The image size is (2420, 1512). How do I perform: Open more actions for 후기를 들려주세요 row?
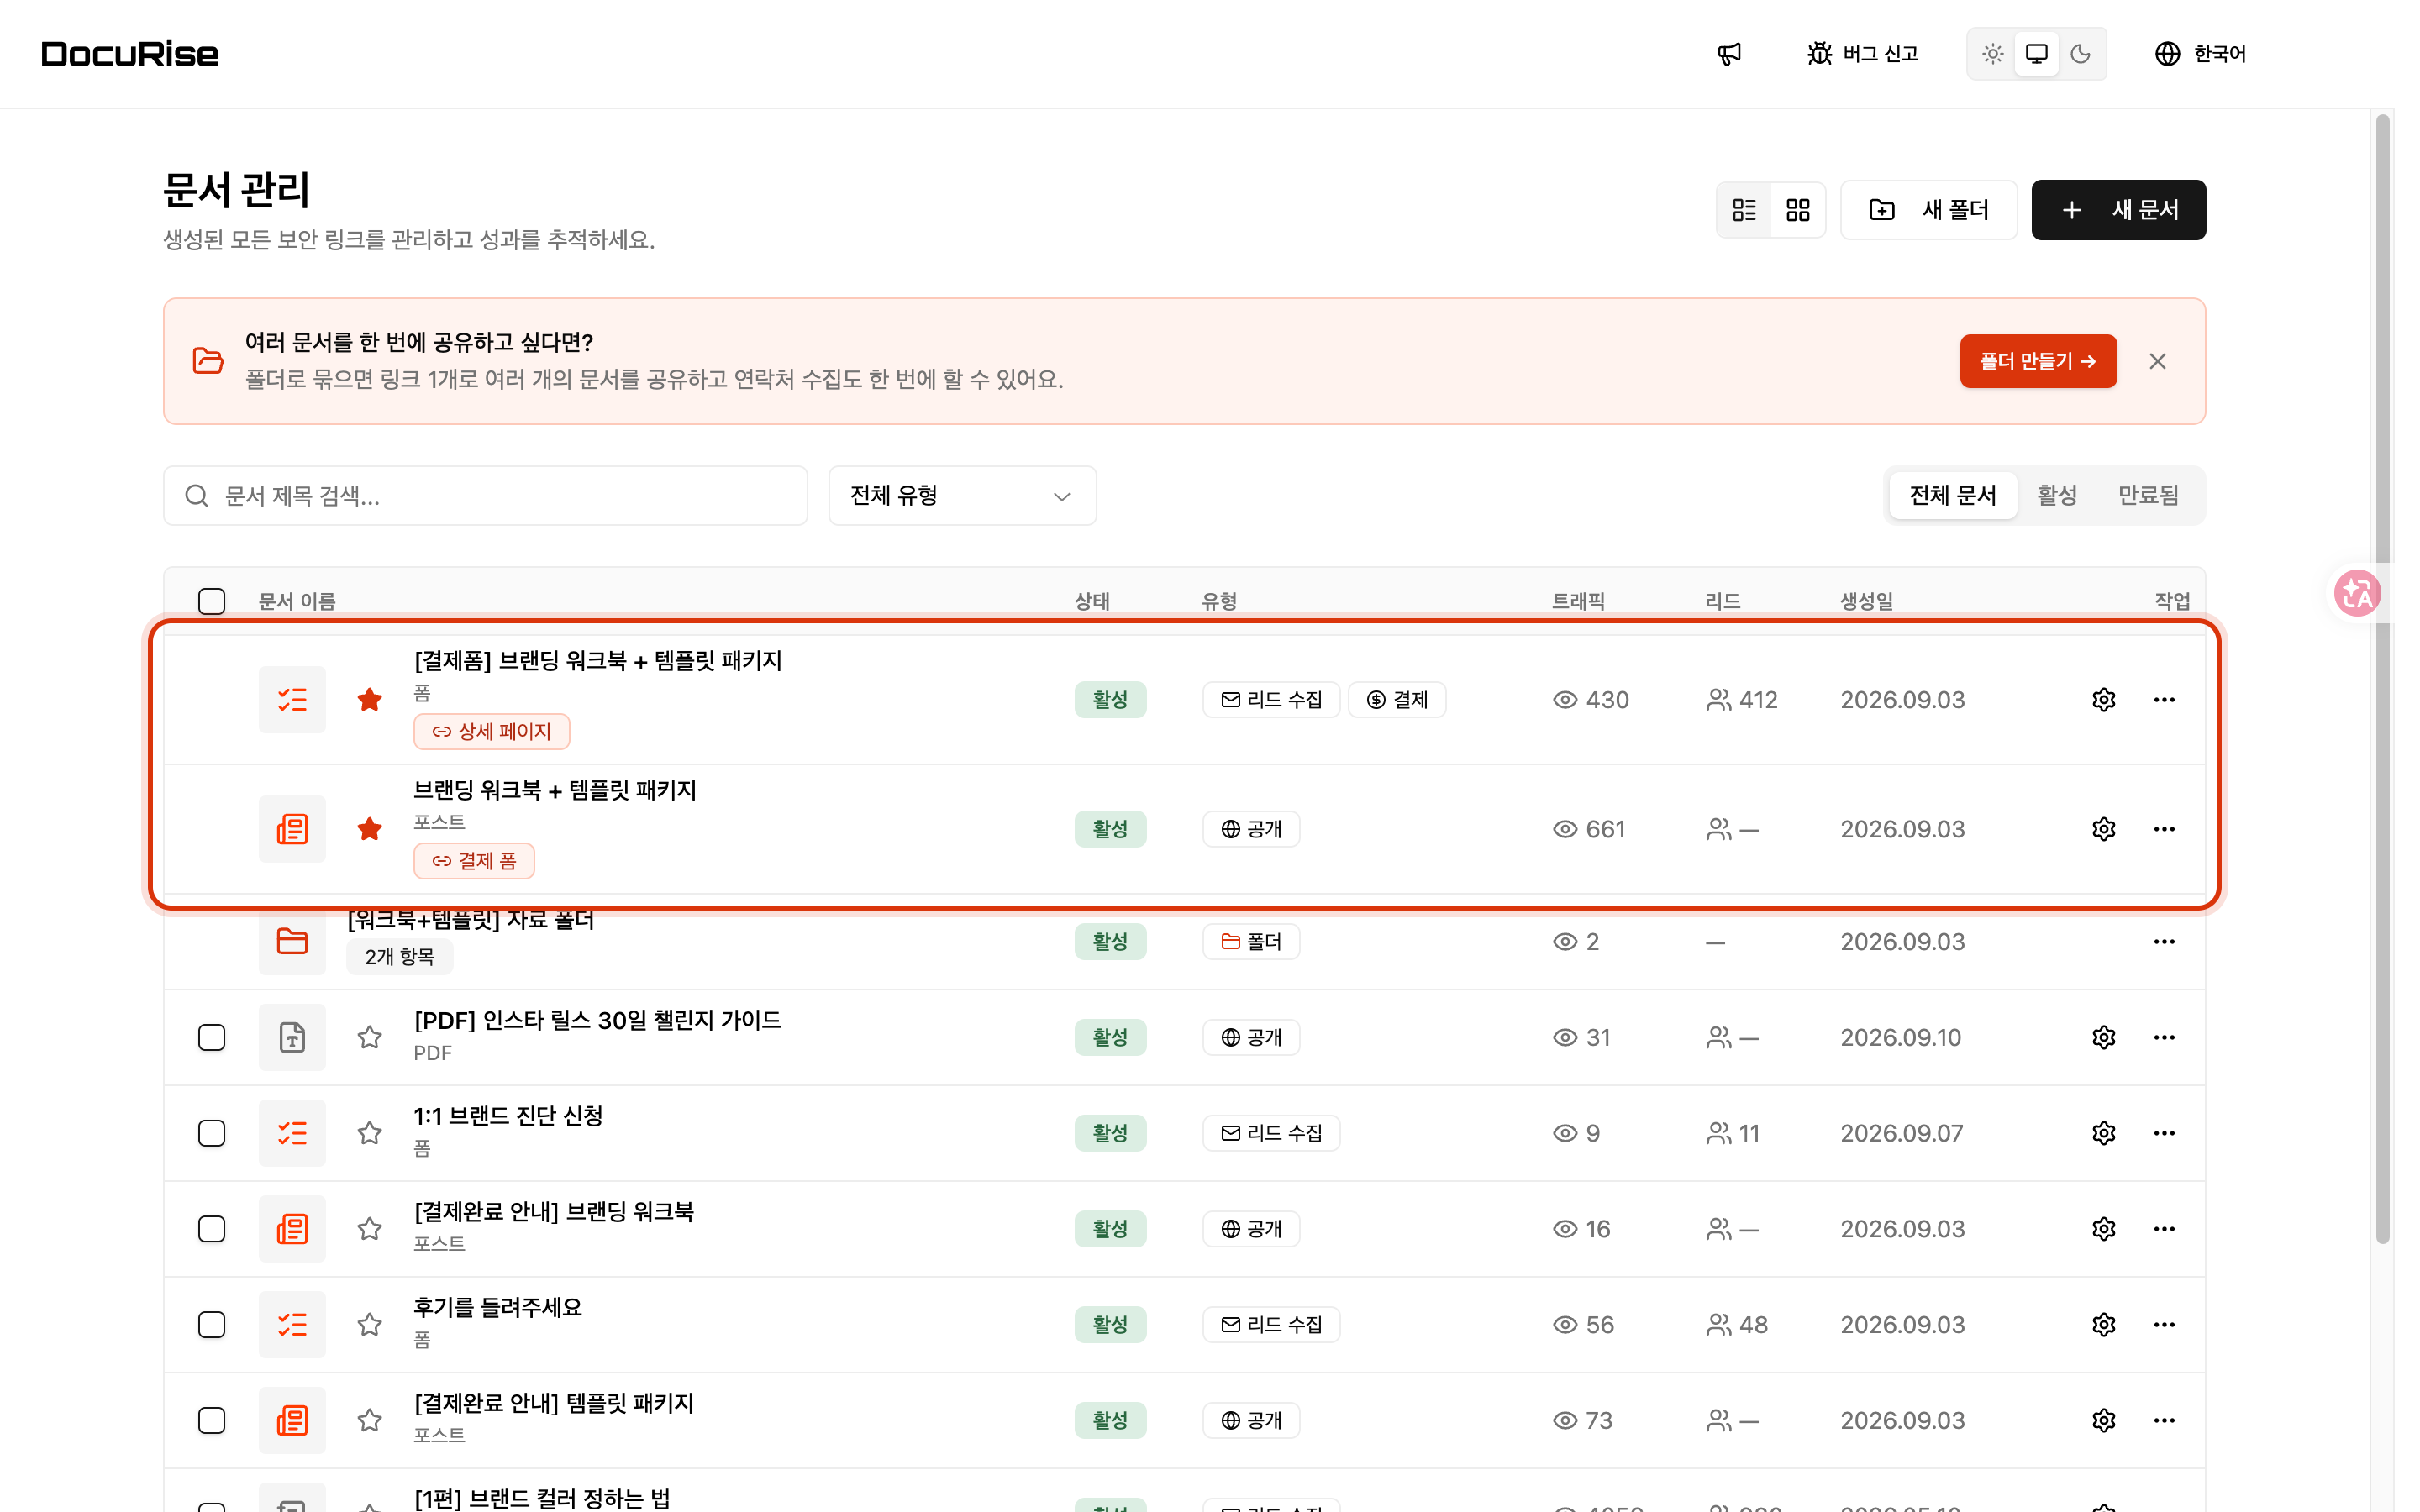pos(2164,1325)
